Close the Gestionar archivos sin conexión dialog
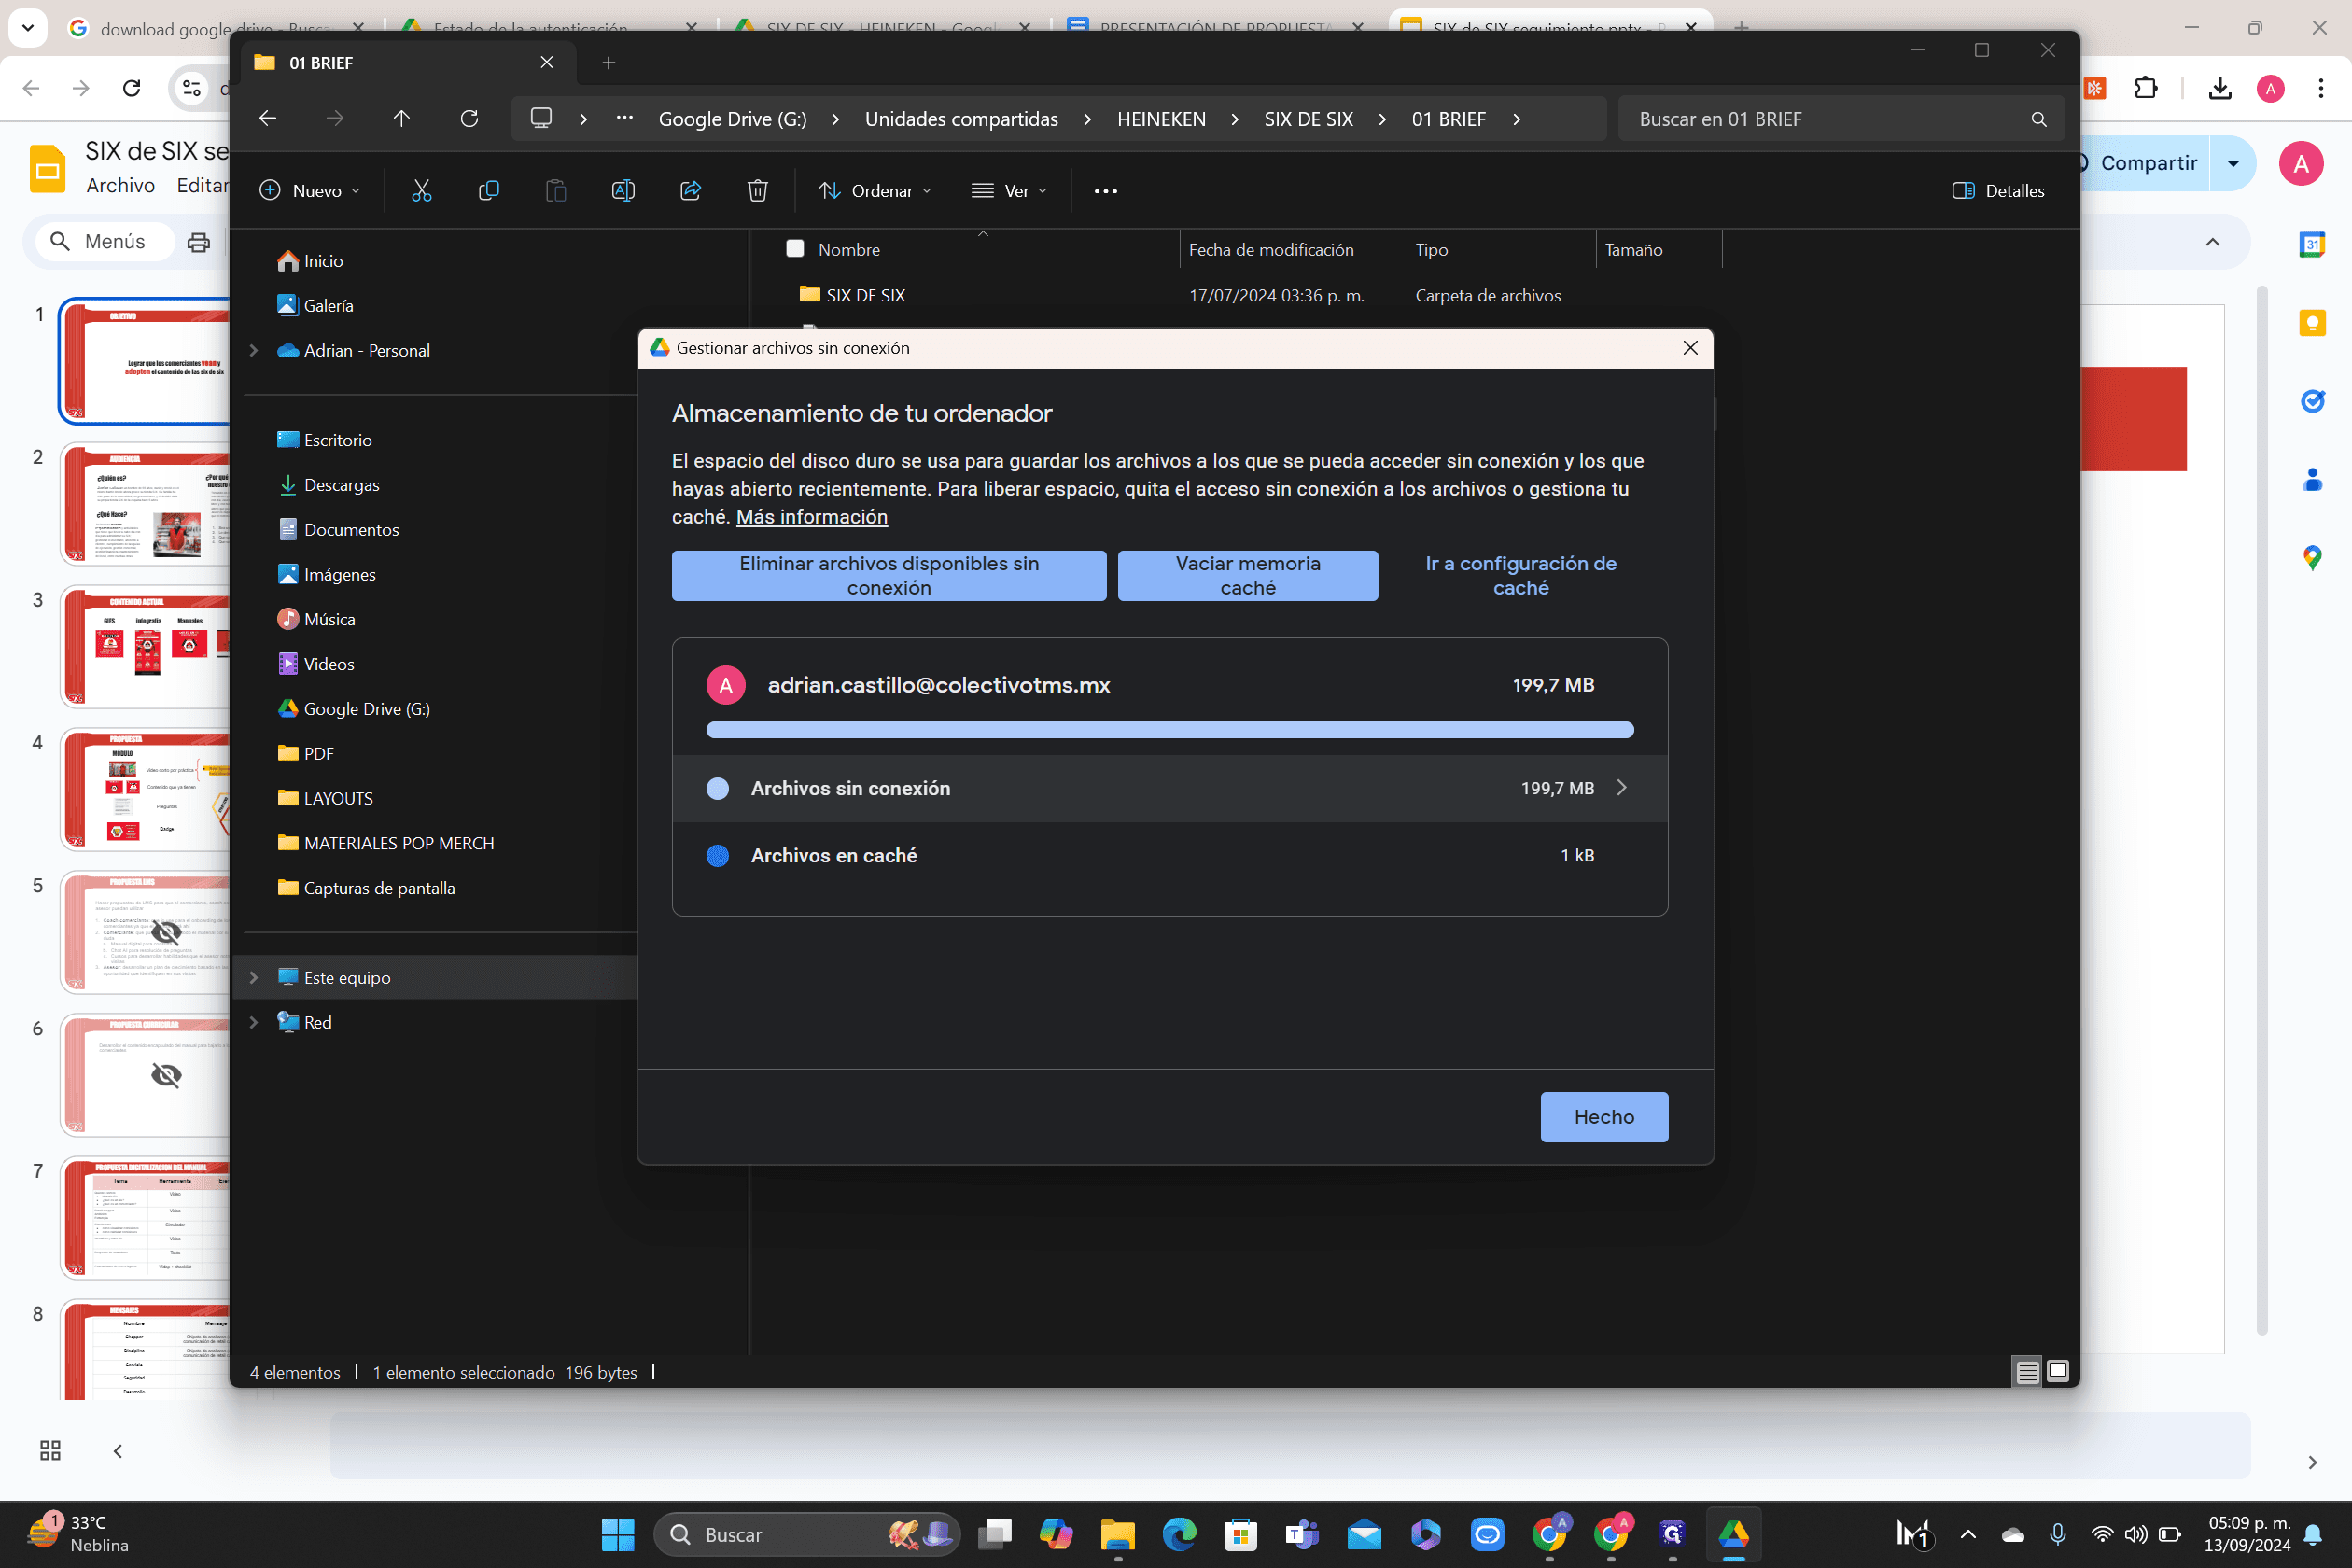The image size is (2352, 1568). (1690, 348)
